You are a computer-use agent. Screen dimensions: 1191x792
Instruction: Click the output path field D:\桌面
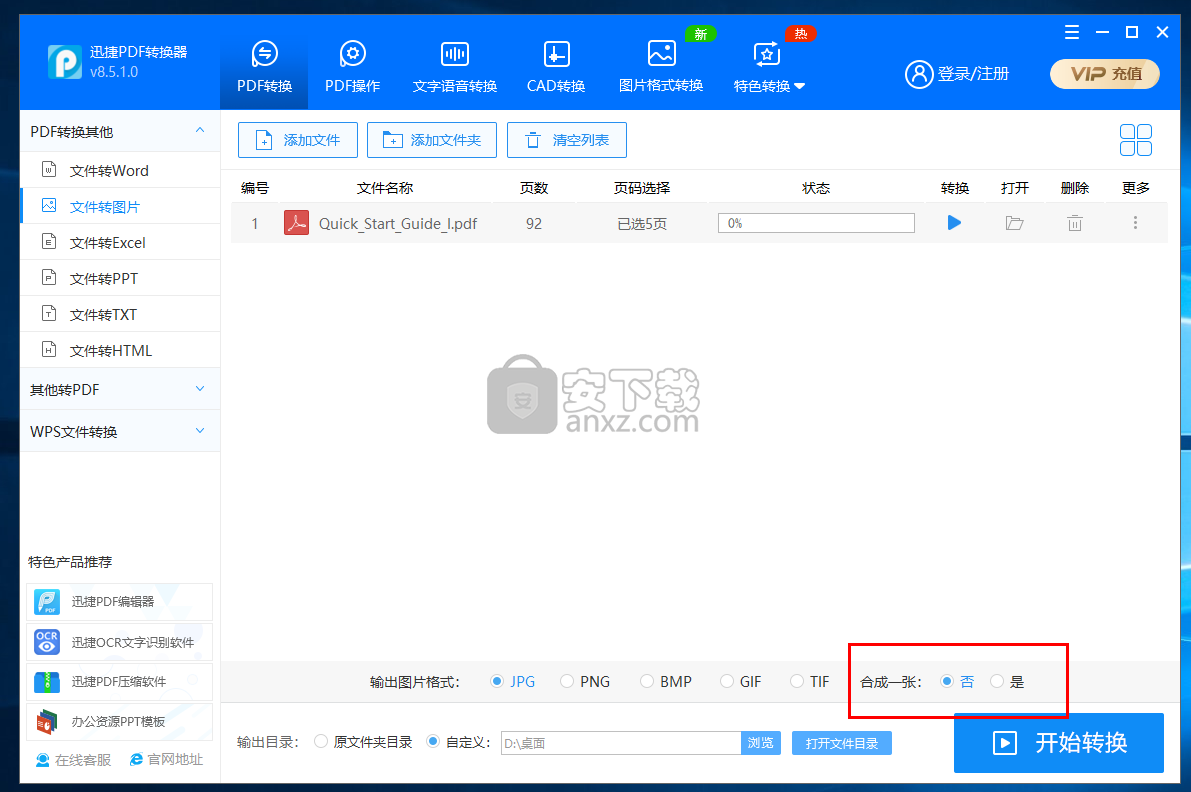(621, 743)
